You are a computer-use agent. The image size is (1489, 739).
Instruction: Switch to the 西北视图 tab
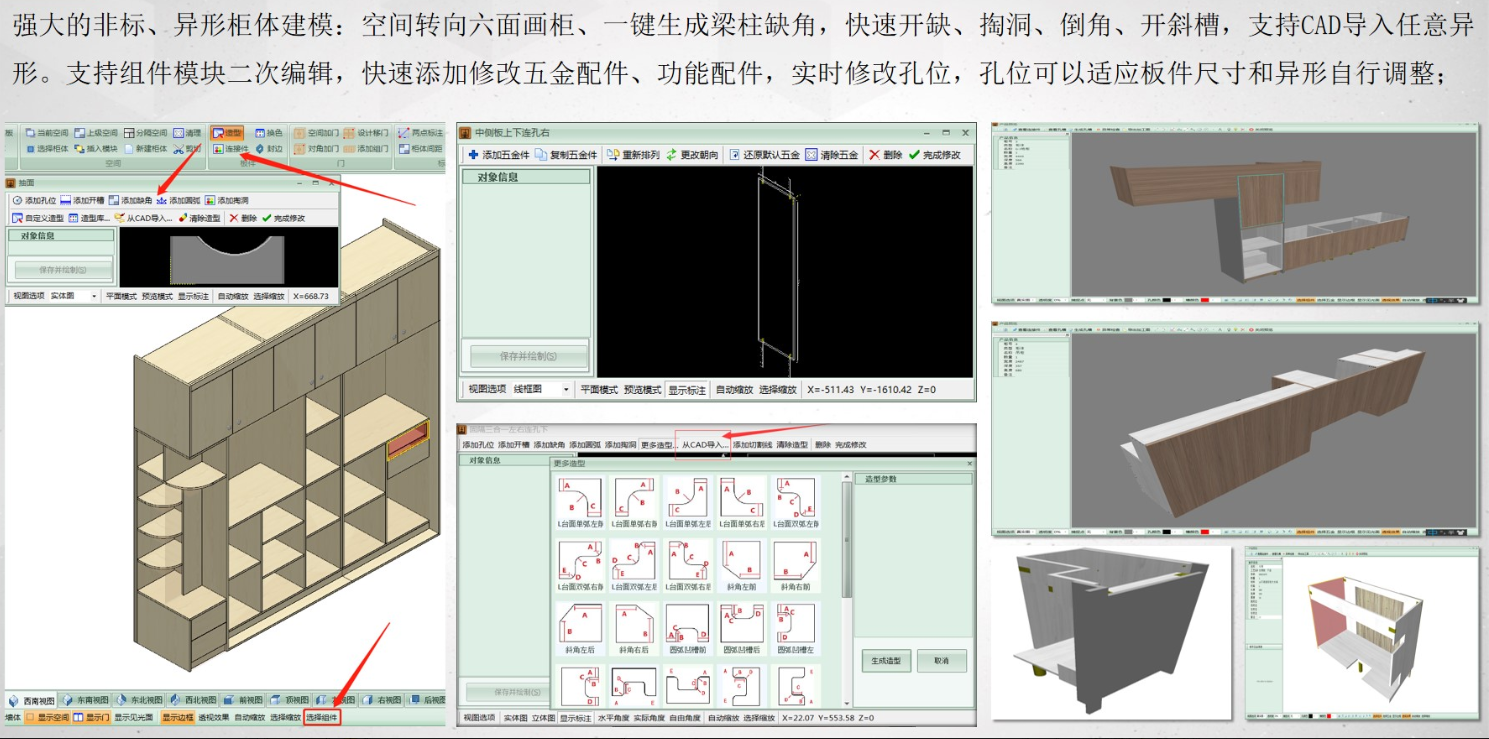(x=193, y=701)
